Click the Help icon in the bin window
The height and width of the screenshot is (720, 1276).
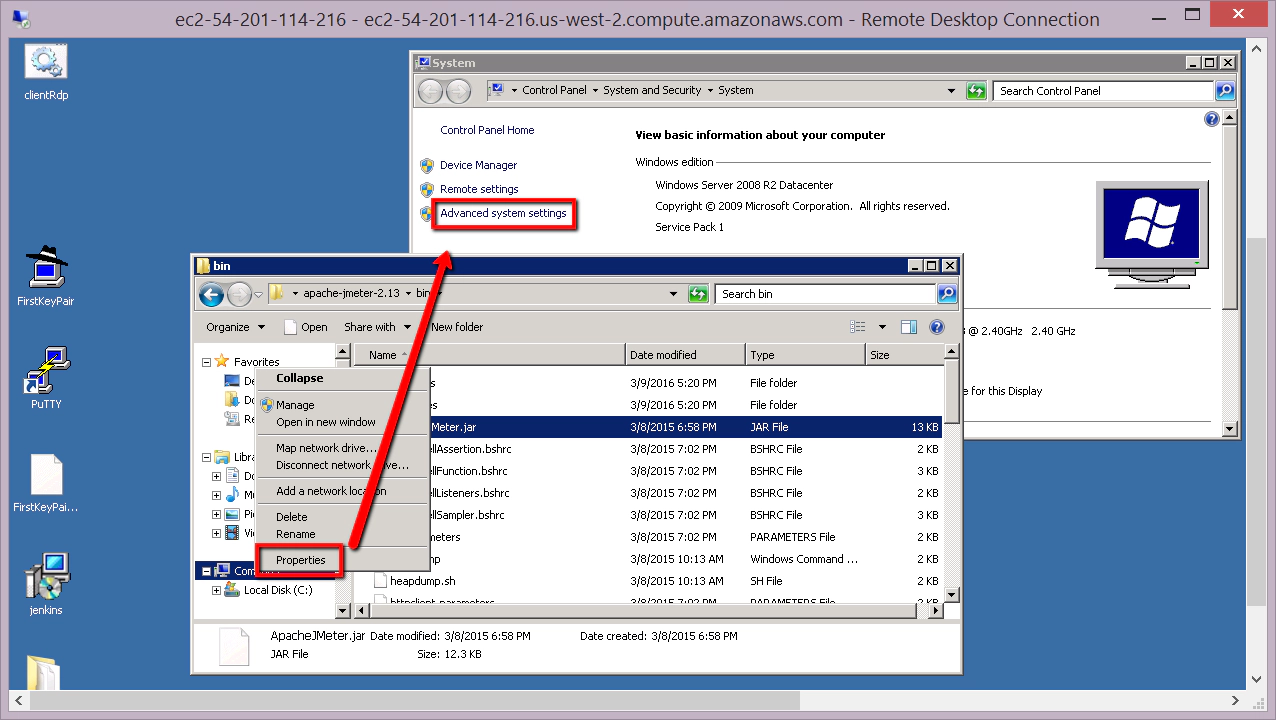(x=936, y=327)
